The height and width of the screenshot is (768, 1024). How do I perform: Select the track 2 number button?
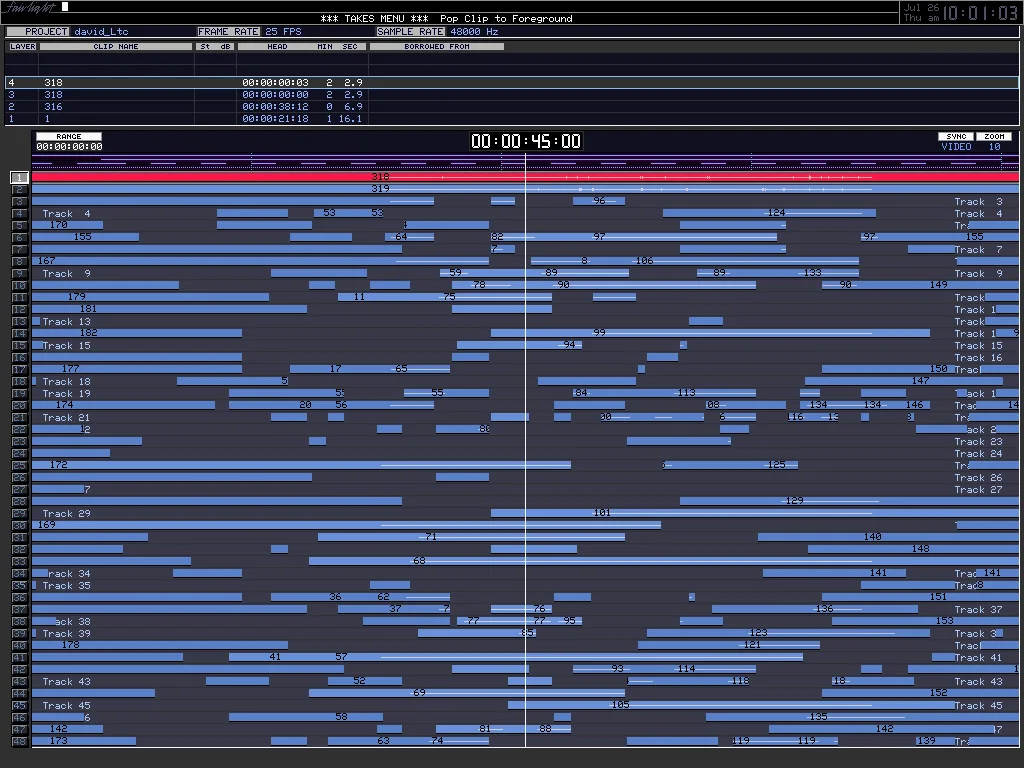pyautogui.click(x=20, y=189)
